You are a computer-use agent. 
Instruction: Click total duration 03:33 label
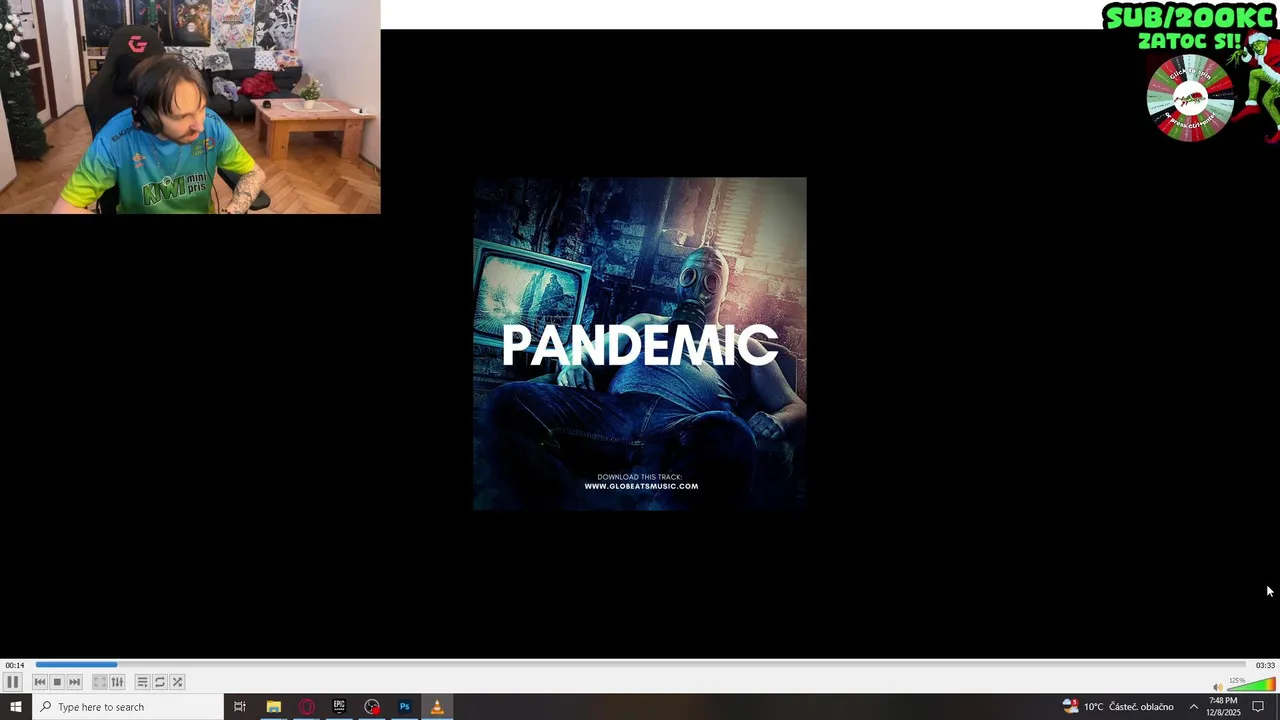coord(1265,665)
